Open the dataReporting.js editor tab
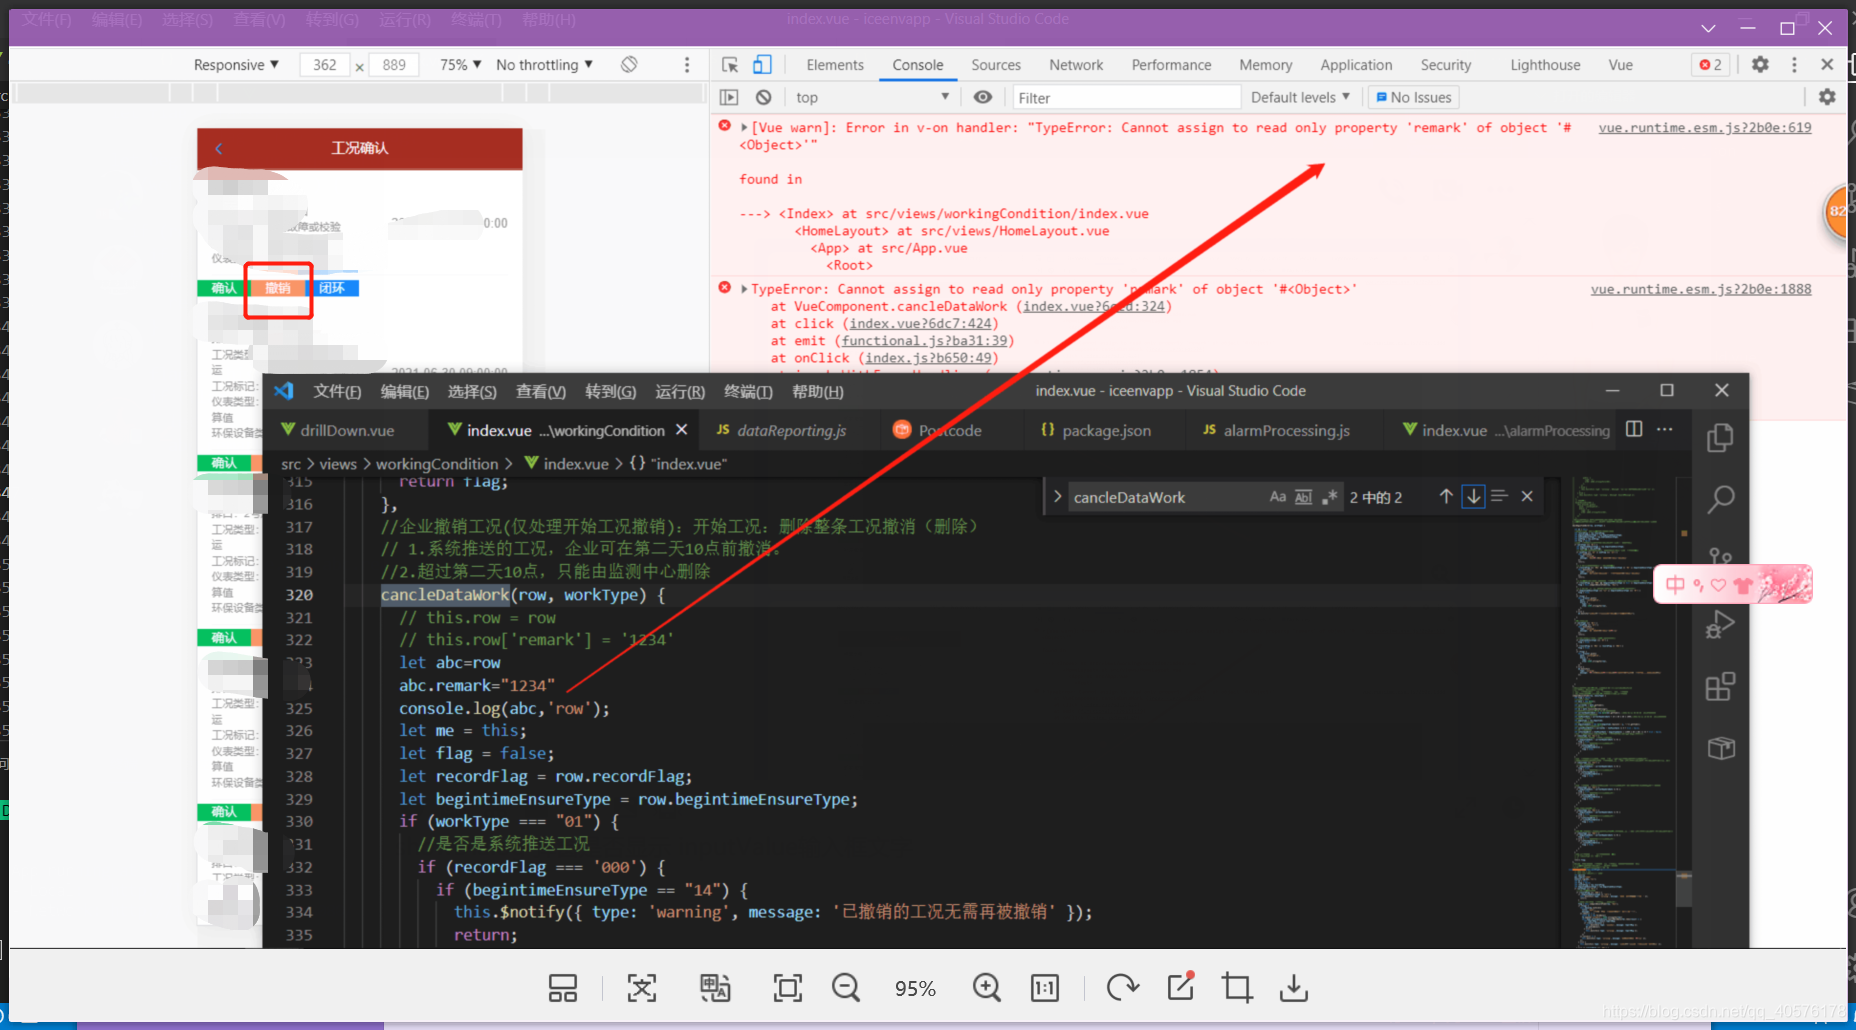 point(781,430)
